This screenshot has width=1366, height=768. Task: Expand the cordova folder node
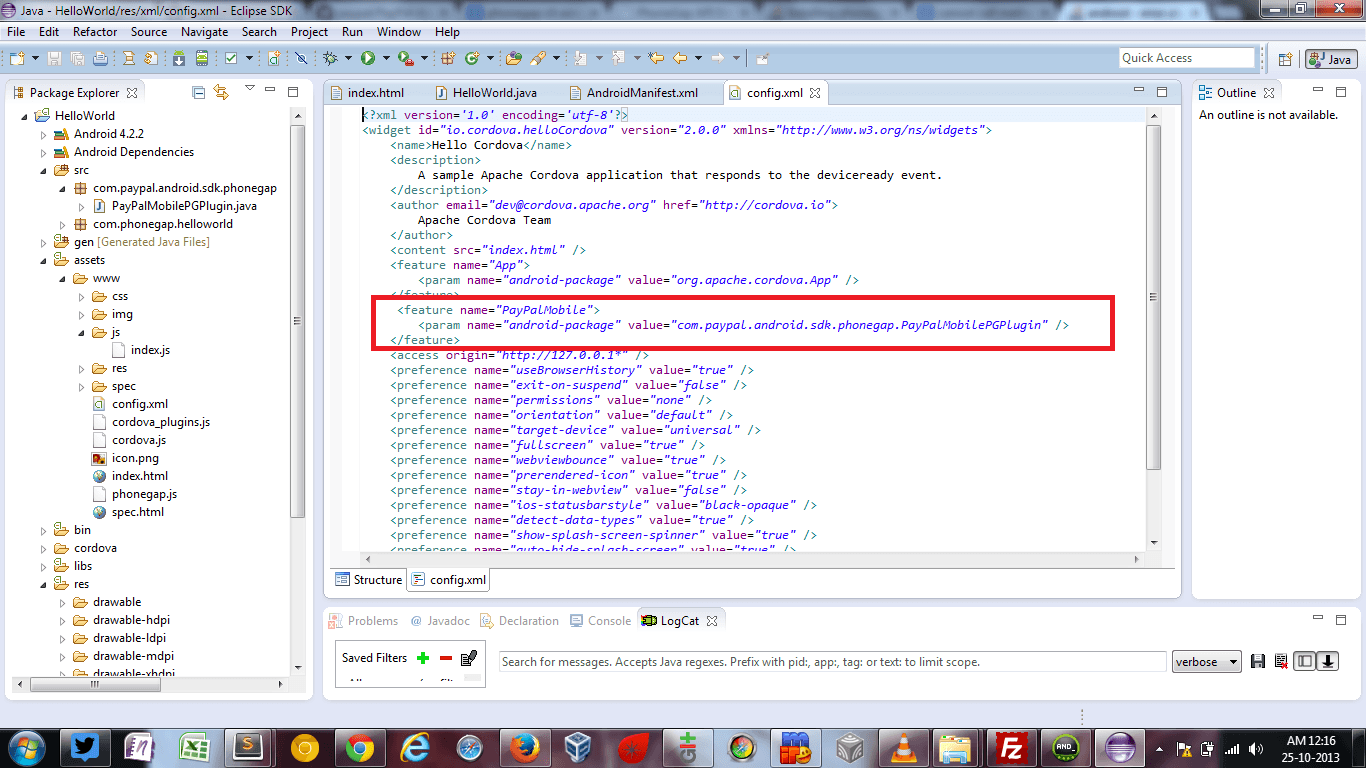43,548
